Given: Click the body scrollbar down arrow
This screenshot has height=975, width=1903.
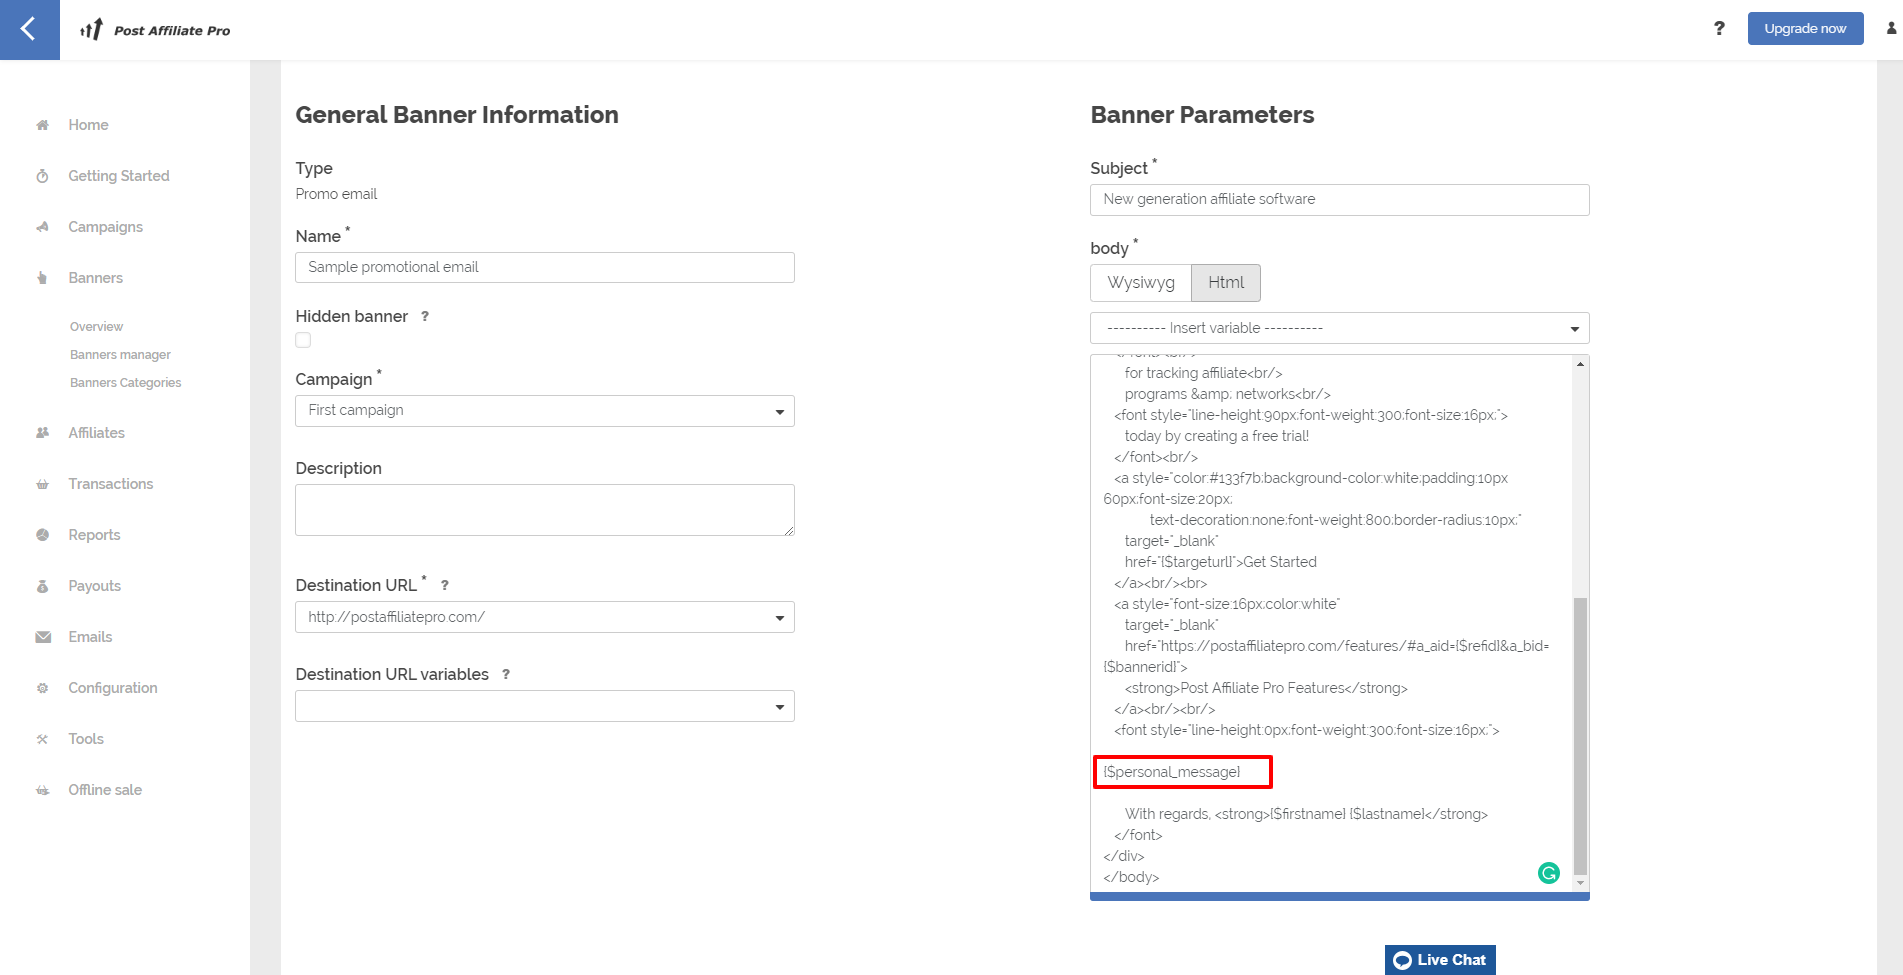Looking at the screenshot, I should (1580, 883).
